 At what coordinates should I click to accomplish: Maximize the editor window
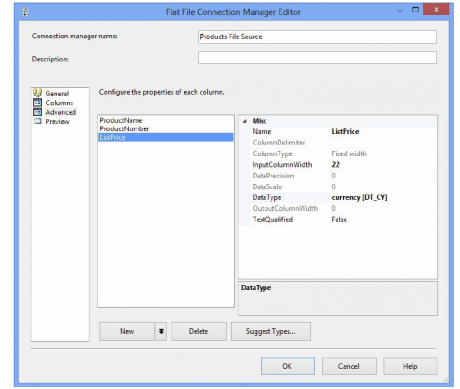[415, 10]
